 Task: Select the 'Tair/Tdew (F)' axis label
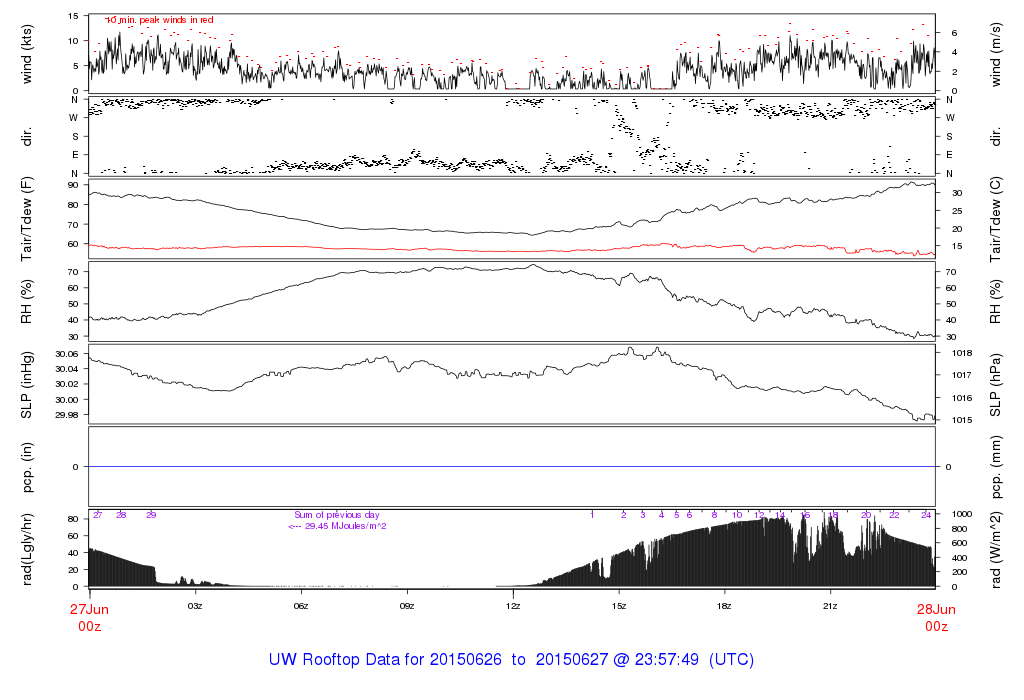point(27,218)
